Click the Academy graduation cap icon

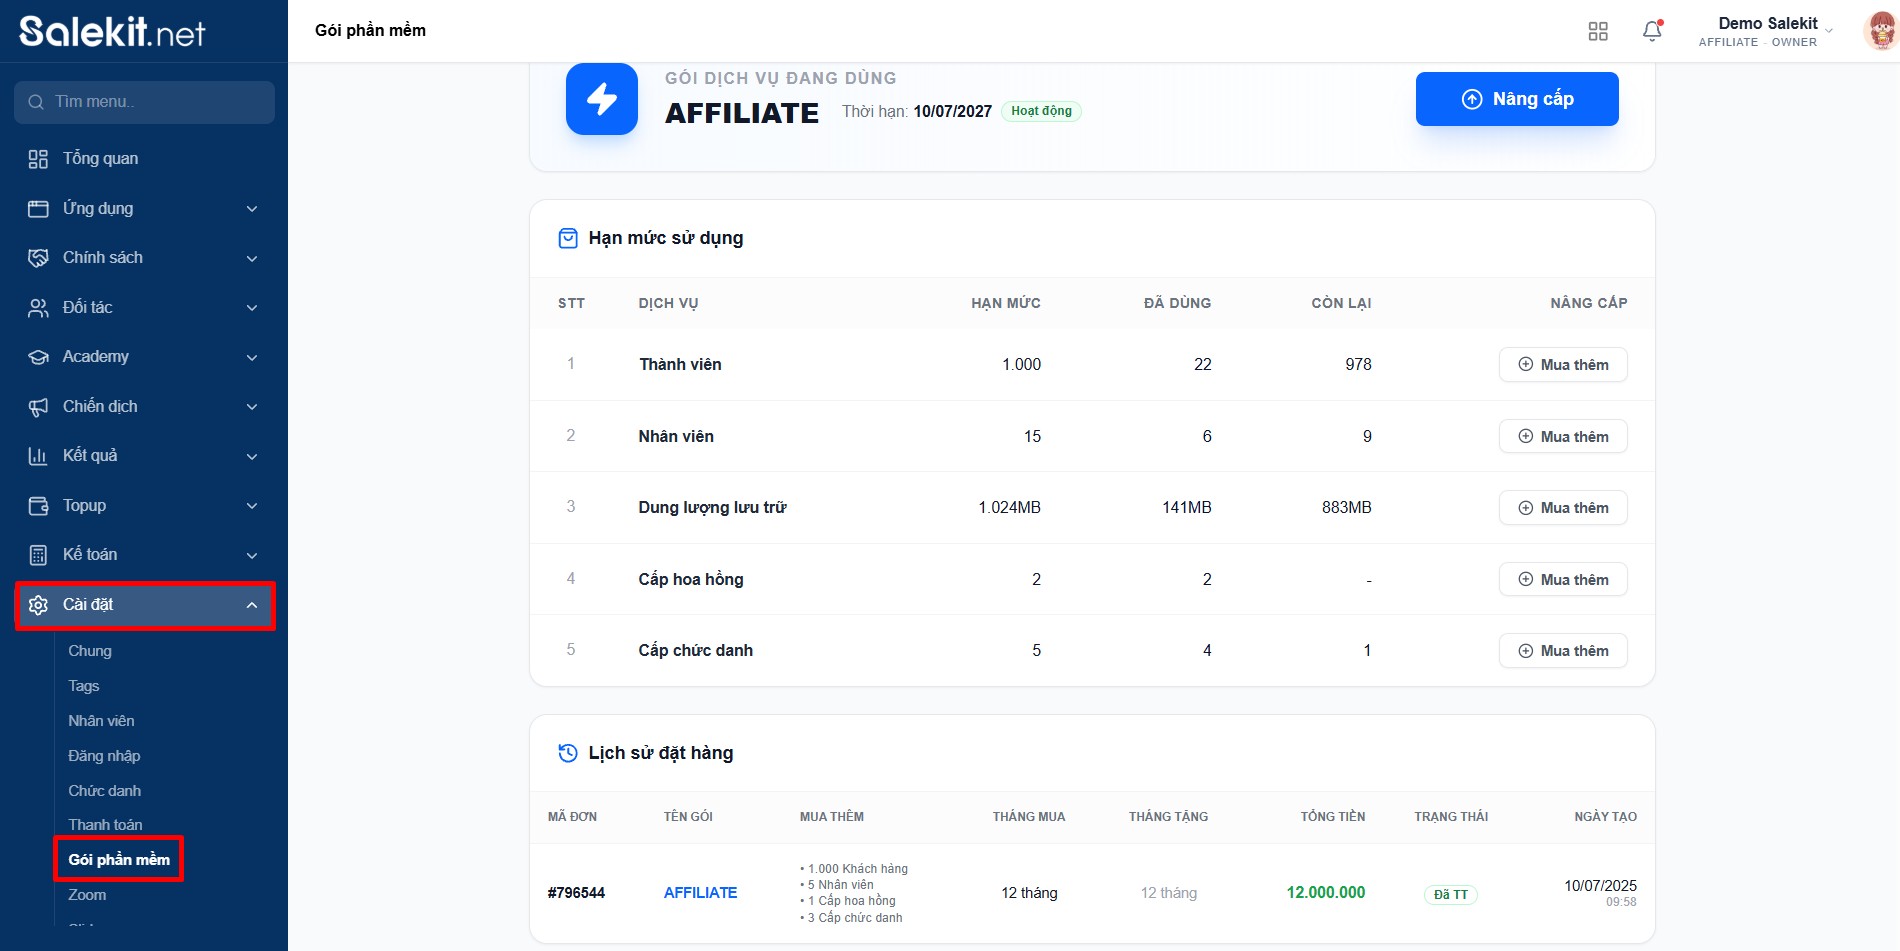click(38, 357)
